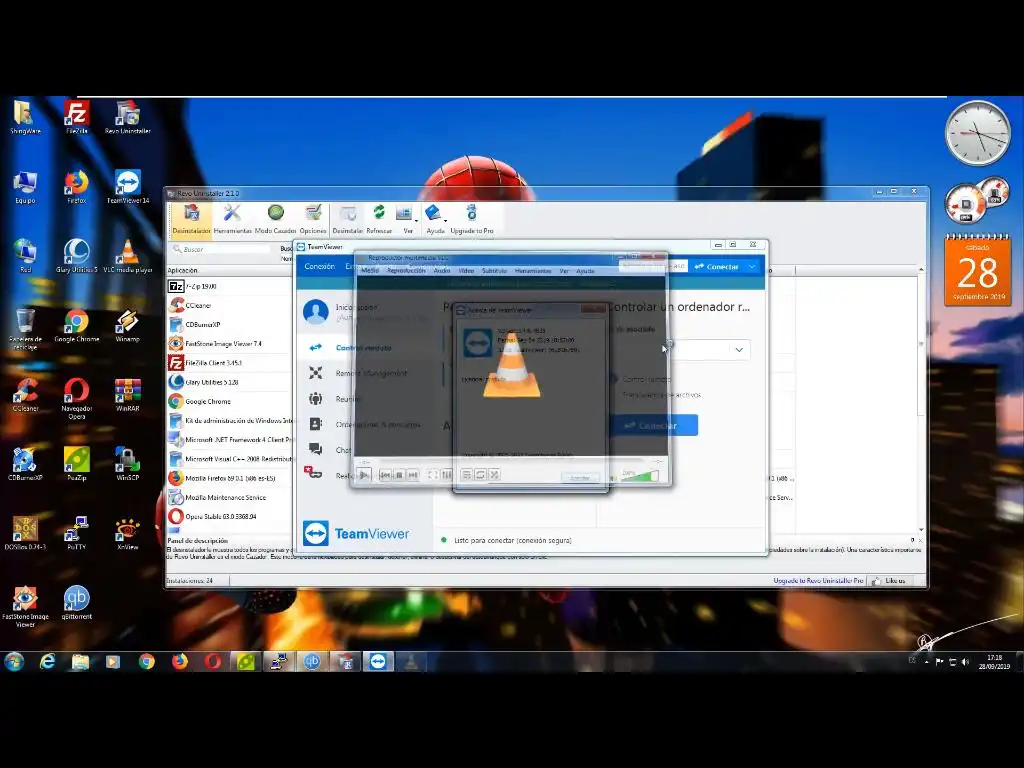Open the Desinstalador tool in Revo Uninstaller
The width and height of the screenshot is (1024, 768).
pyautogui.click(x=191, y=219)
